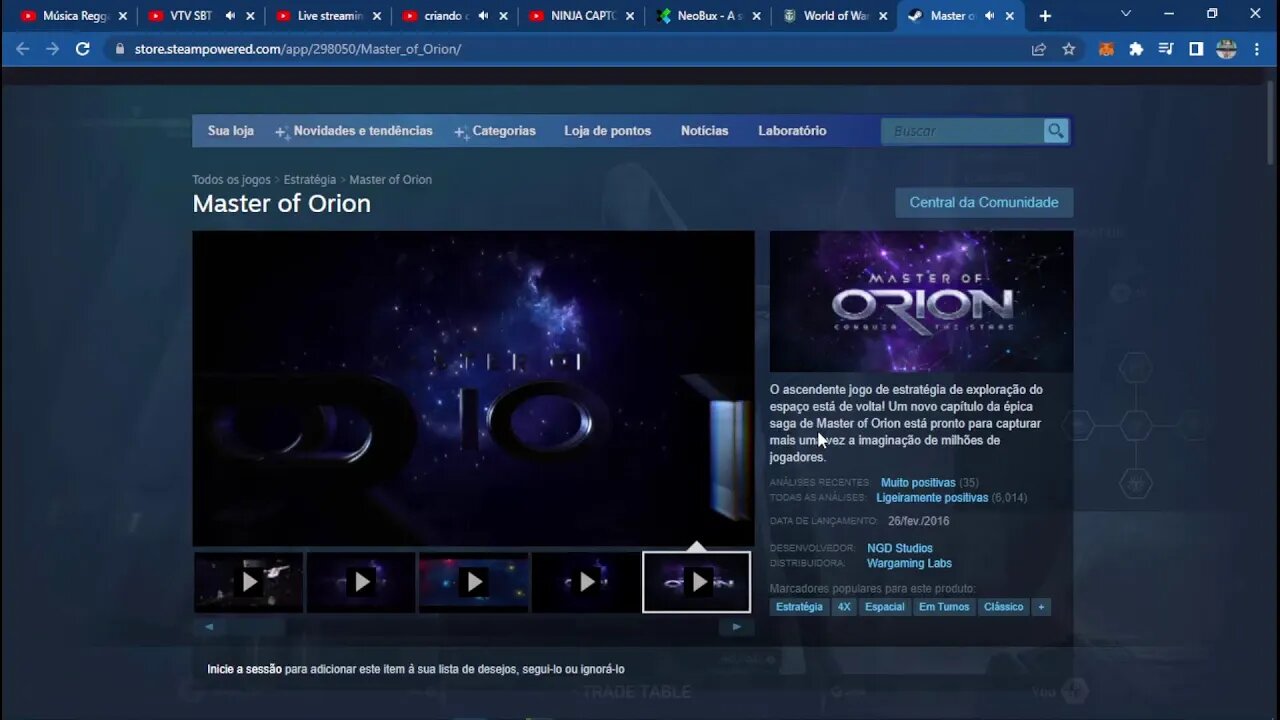Click the Steam search magnifier icon
Image resolution: width=1280 pixels, height=720 pixels.
1056,131
